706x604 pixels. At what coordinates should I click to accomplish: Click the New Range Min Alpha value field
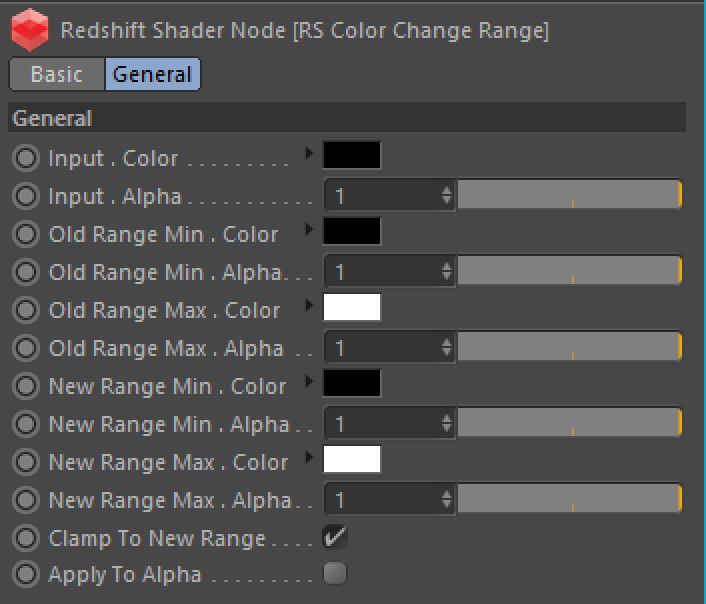point(389,423)
